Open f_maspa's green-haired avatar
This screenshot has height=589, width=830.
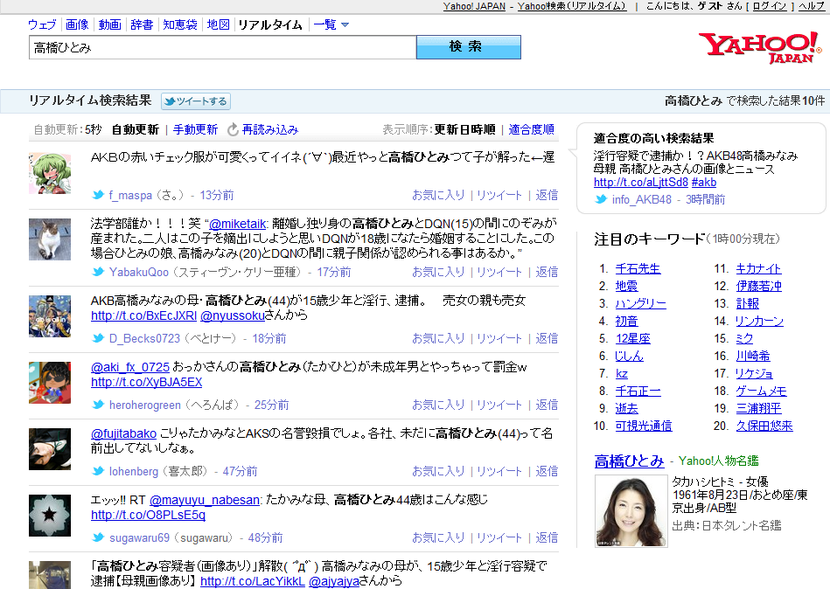(50, 173)
